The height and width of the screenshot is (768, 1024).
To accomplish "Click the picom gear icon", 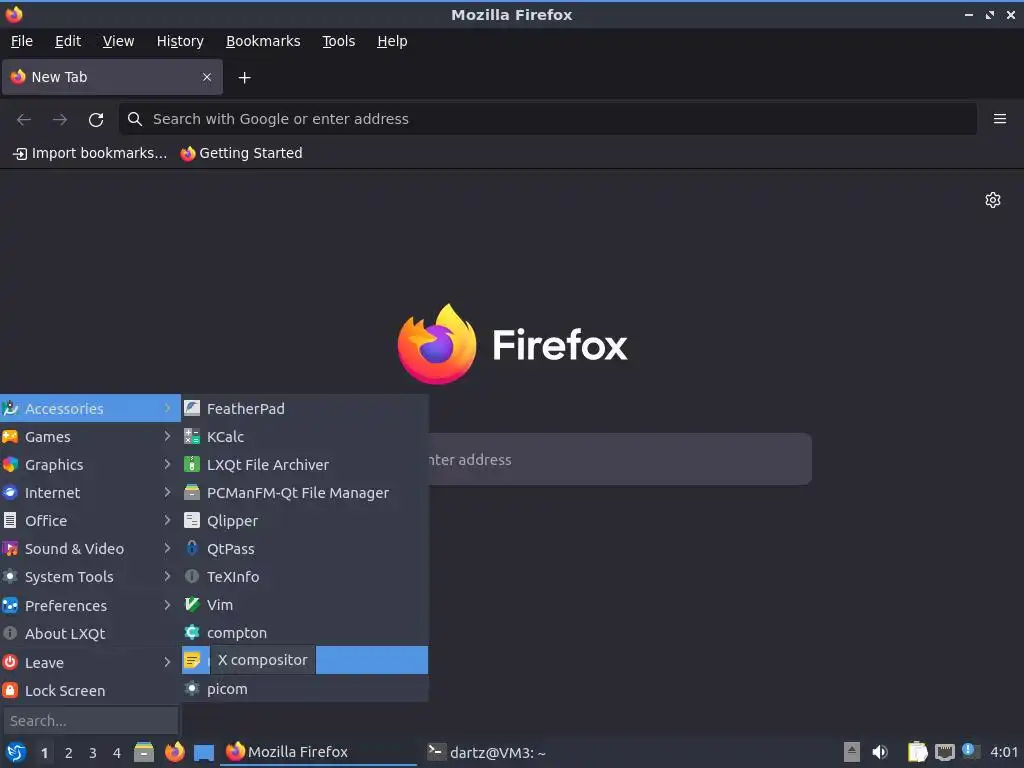I will [x=192, y=689].
